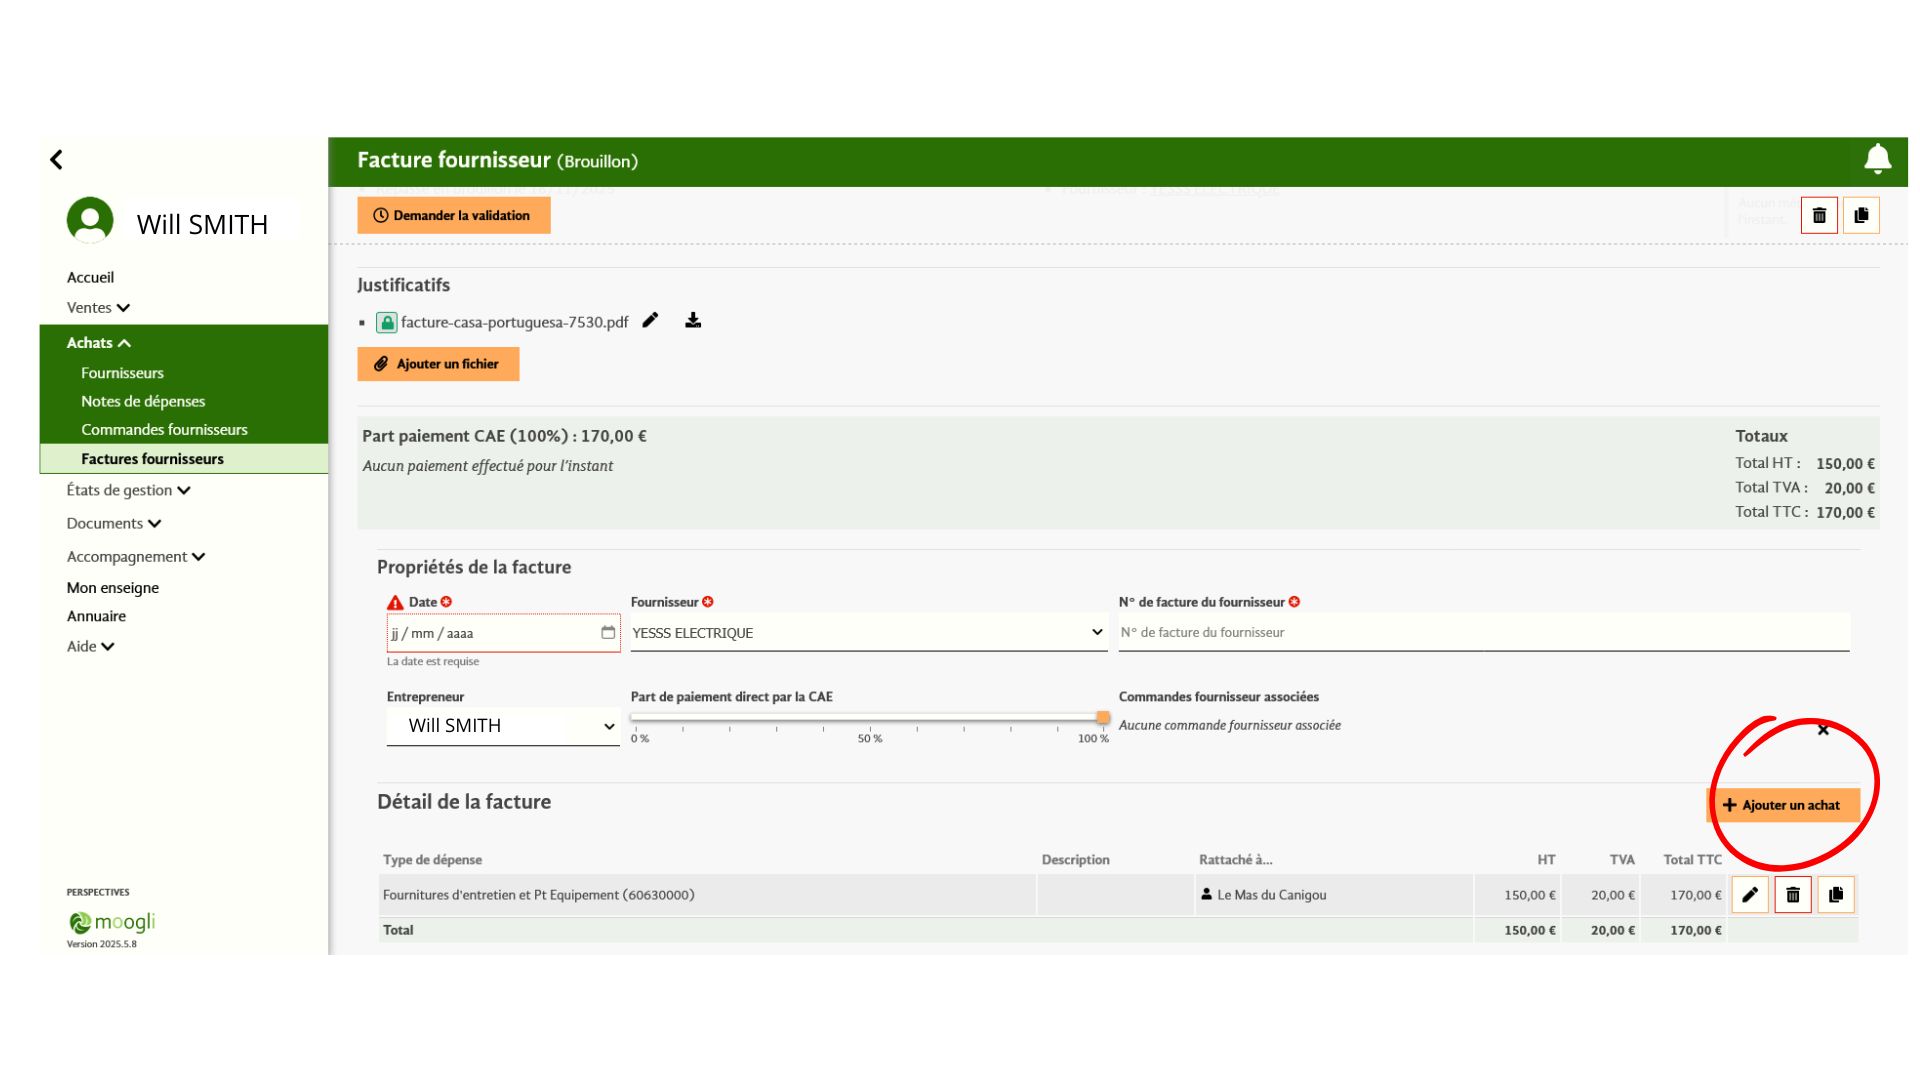Image resolution: width=1920 pixels, height=1080 pixels.
Task: Click the Rattaché à… column header
Action: pyautogui.click(x=1235, y=860)
